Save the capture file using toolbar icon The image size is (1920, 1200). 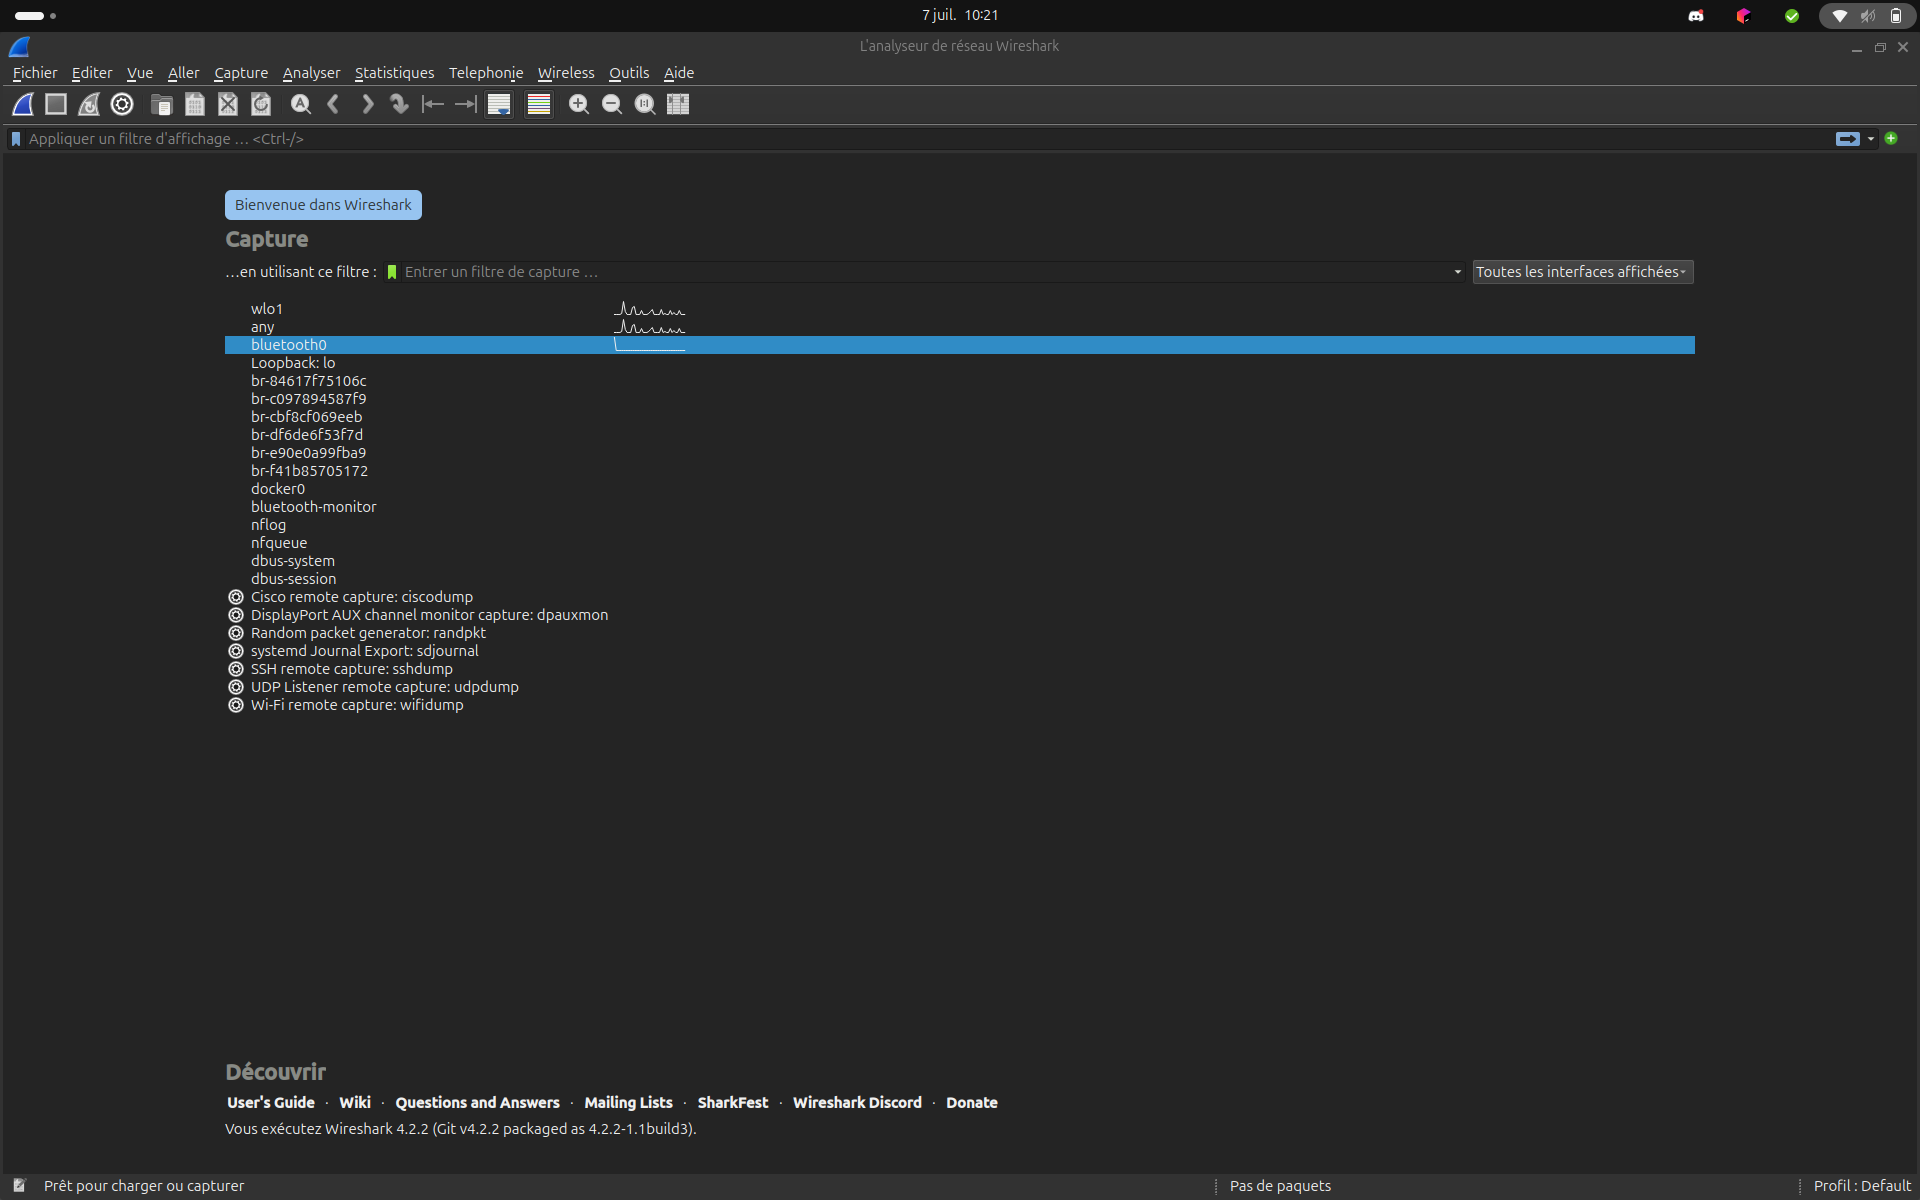click(x=195, y=104)
